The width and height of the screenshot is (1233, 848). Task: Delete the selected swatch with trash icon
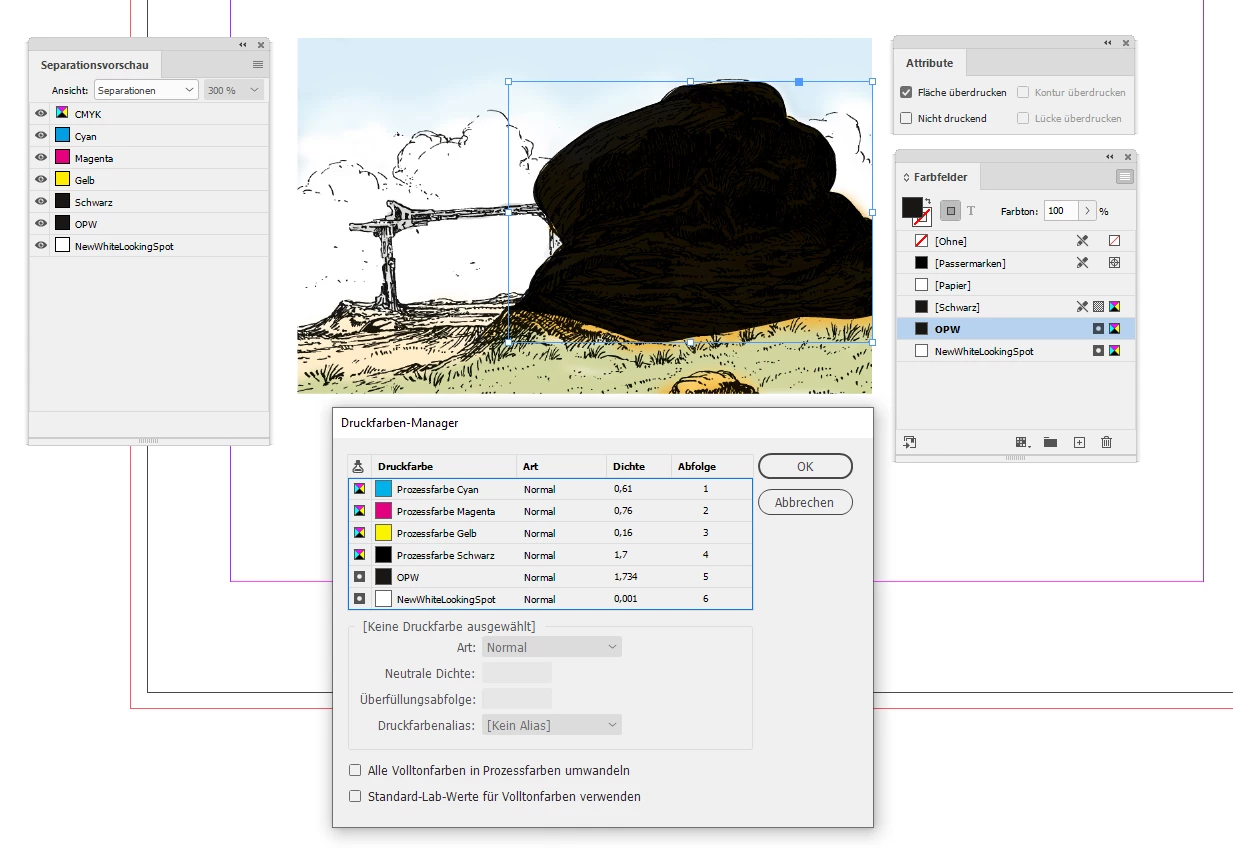[x=1107, y=442]
